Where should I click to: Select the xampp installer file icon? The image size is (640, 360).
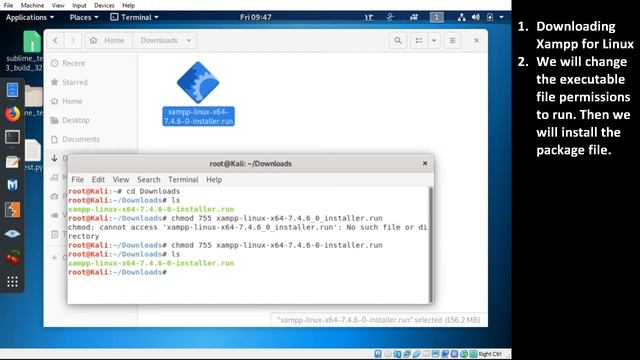pyautogui.click(x=198, y=82)
